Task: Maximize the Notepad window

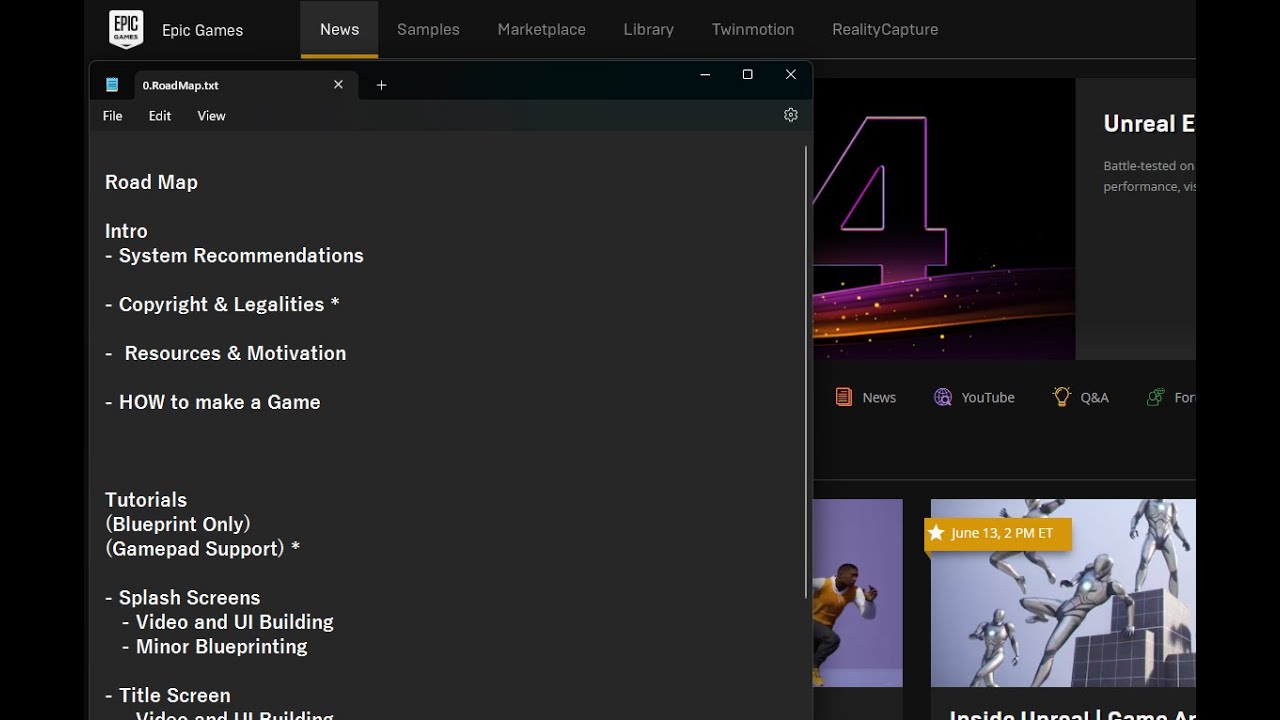Action: point(747,74)
